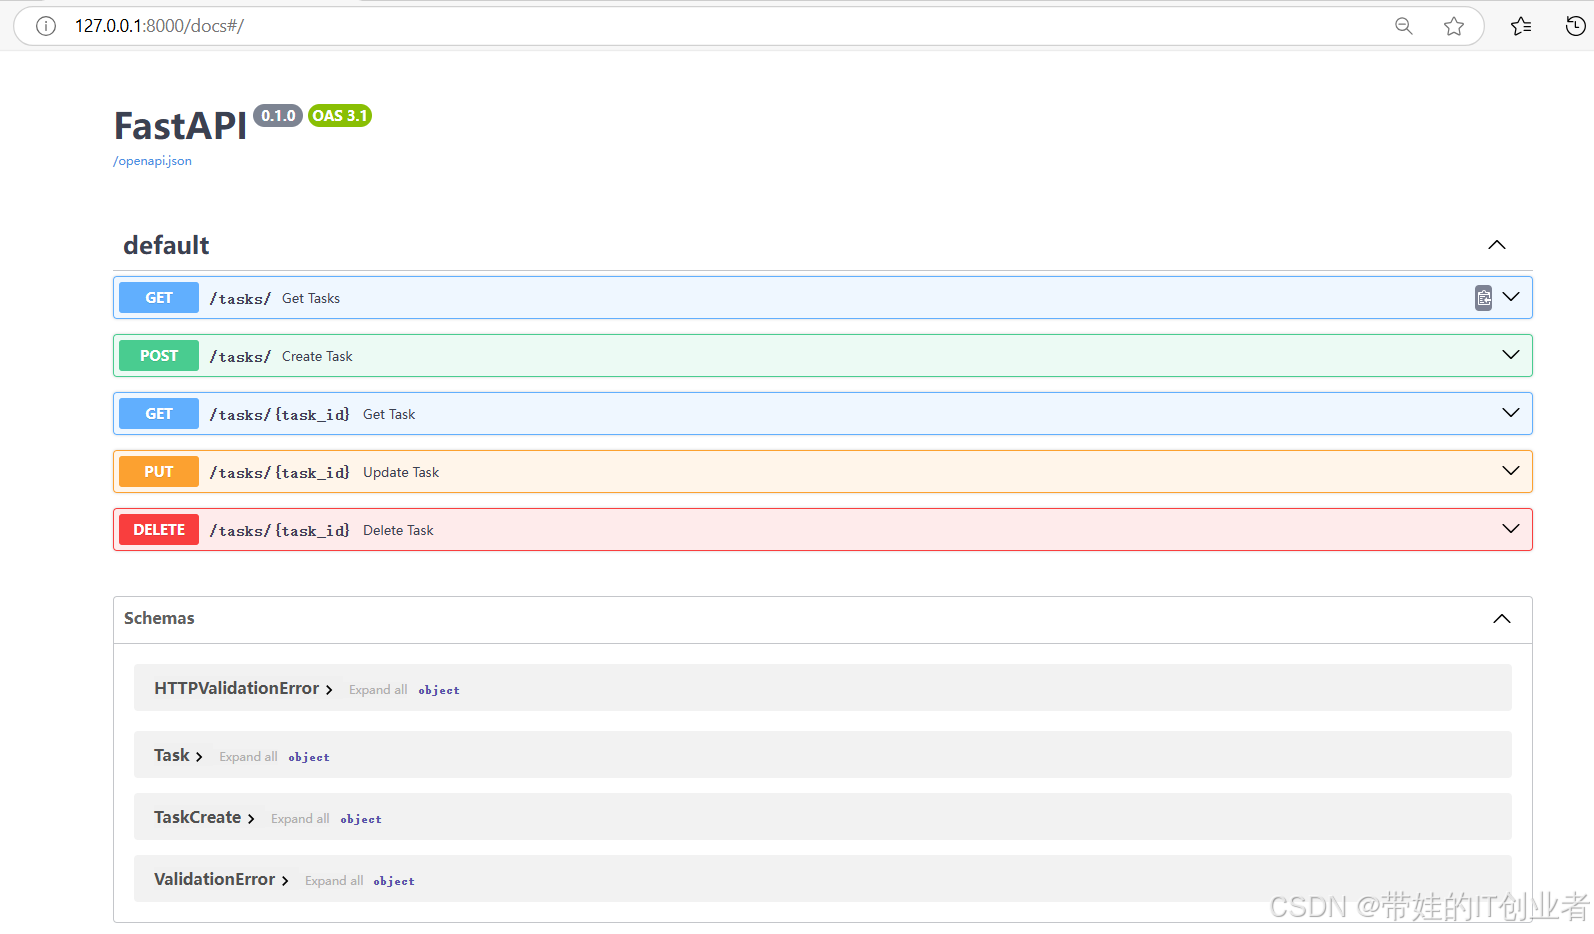Image resolution: width=1594 pixels, height=934 pixels.
Task: Click Expand all for ValidationError
Action: point(334,881)
